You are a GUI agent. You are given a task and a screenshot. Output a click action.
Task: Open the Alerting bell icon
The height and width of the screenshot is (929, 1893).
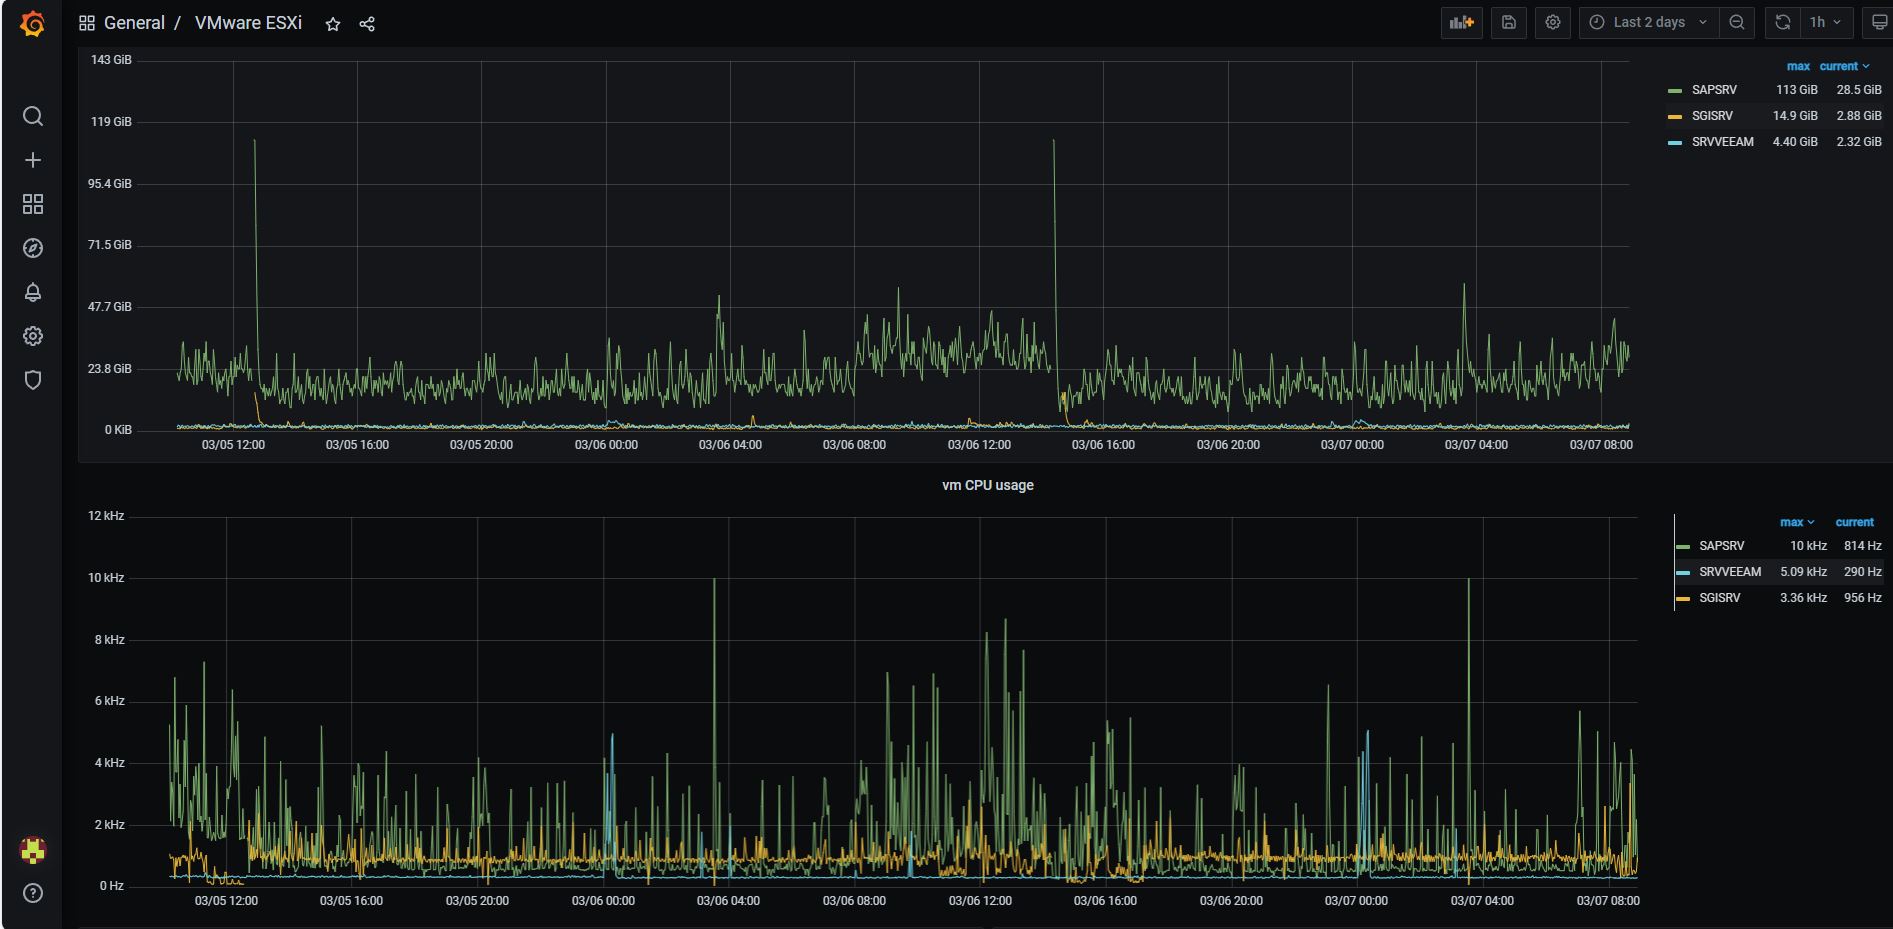pos(33,292)
